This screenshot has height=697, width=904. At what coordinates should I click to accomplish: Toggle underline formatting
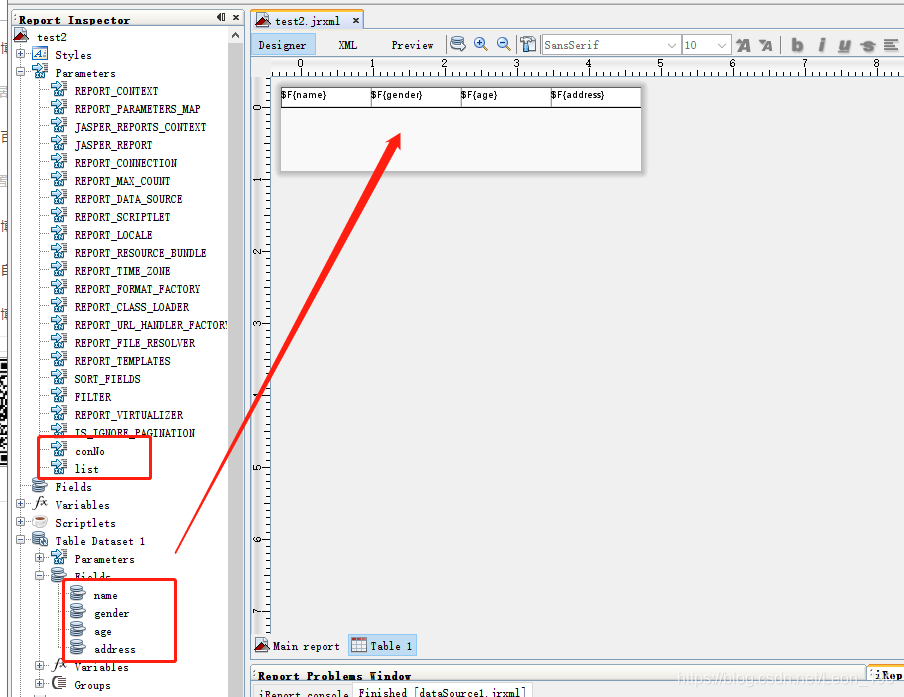click(x=845, y=45)
